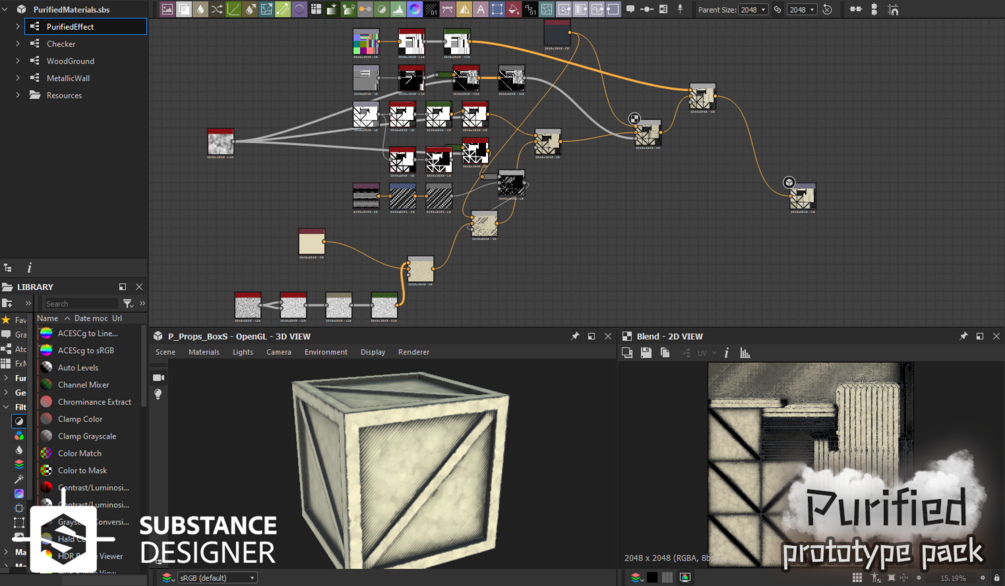Viewport: 1005px width, 586px height.
Task: Select the Adjustments filter subcategory icon
Action: point(19,421)
